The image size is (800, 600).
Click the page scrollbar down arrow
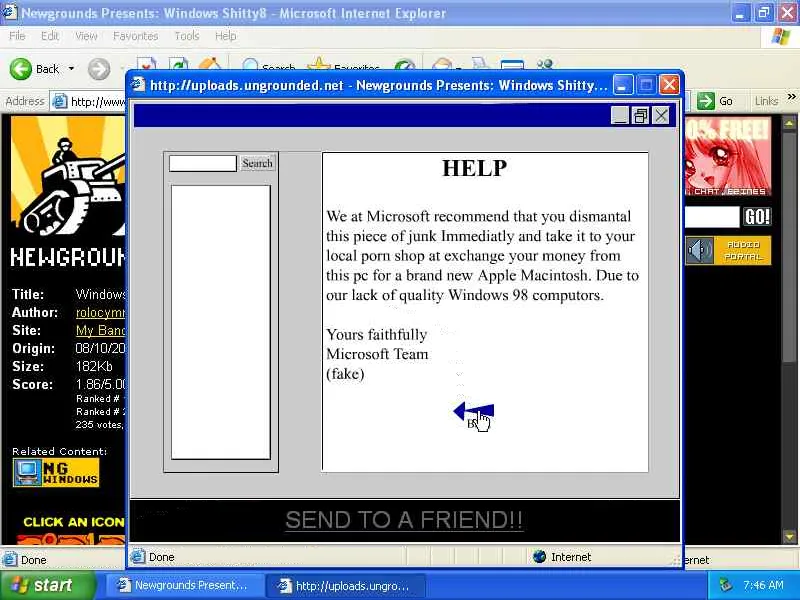[789, 536]
